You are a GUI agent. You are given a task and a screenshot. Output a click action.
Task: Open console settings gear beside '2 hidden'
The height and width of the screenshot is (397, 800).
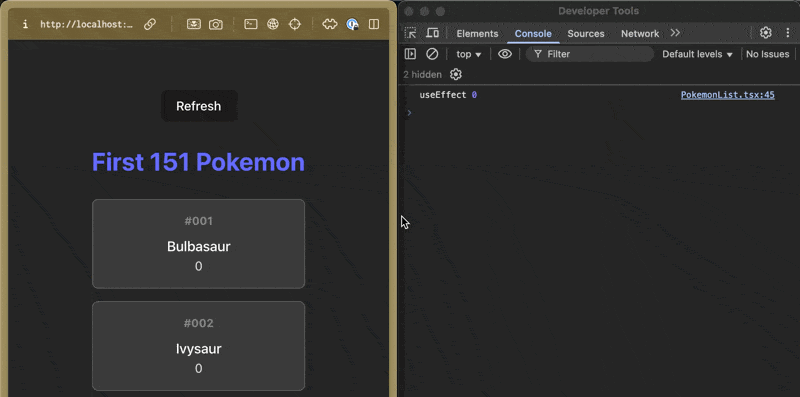pos(456,75)
